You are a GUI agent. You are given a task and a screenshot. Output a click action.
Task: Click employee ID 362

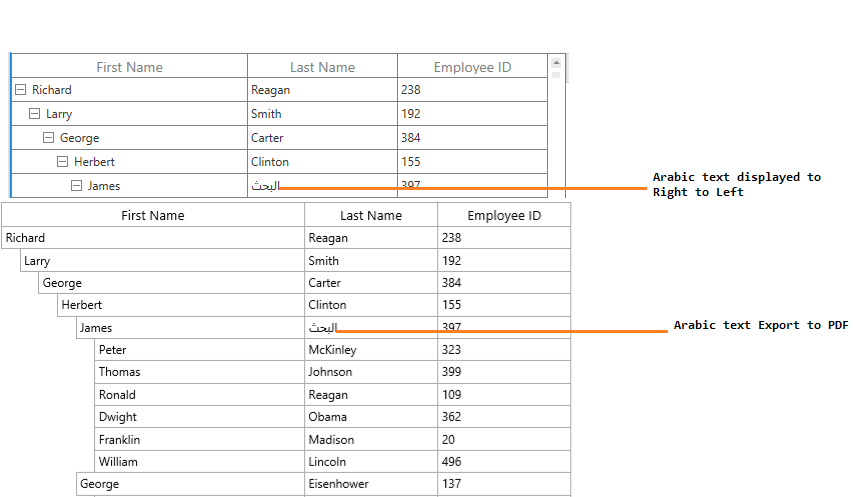click(504, 417)
